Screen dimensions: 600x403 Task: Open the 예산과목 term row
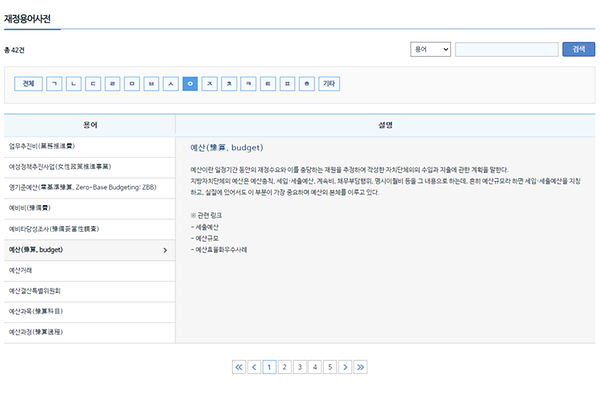(90, 312)
